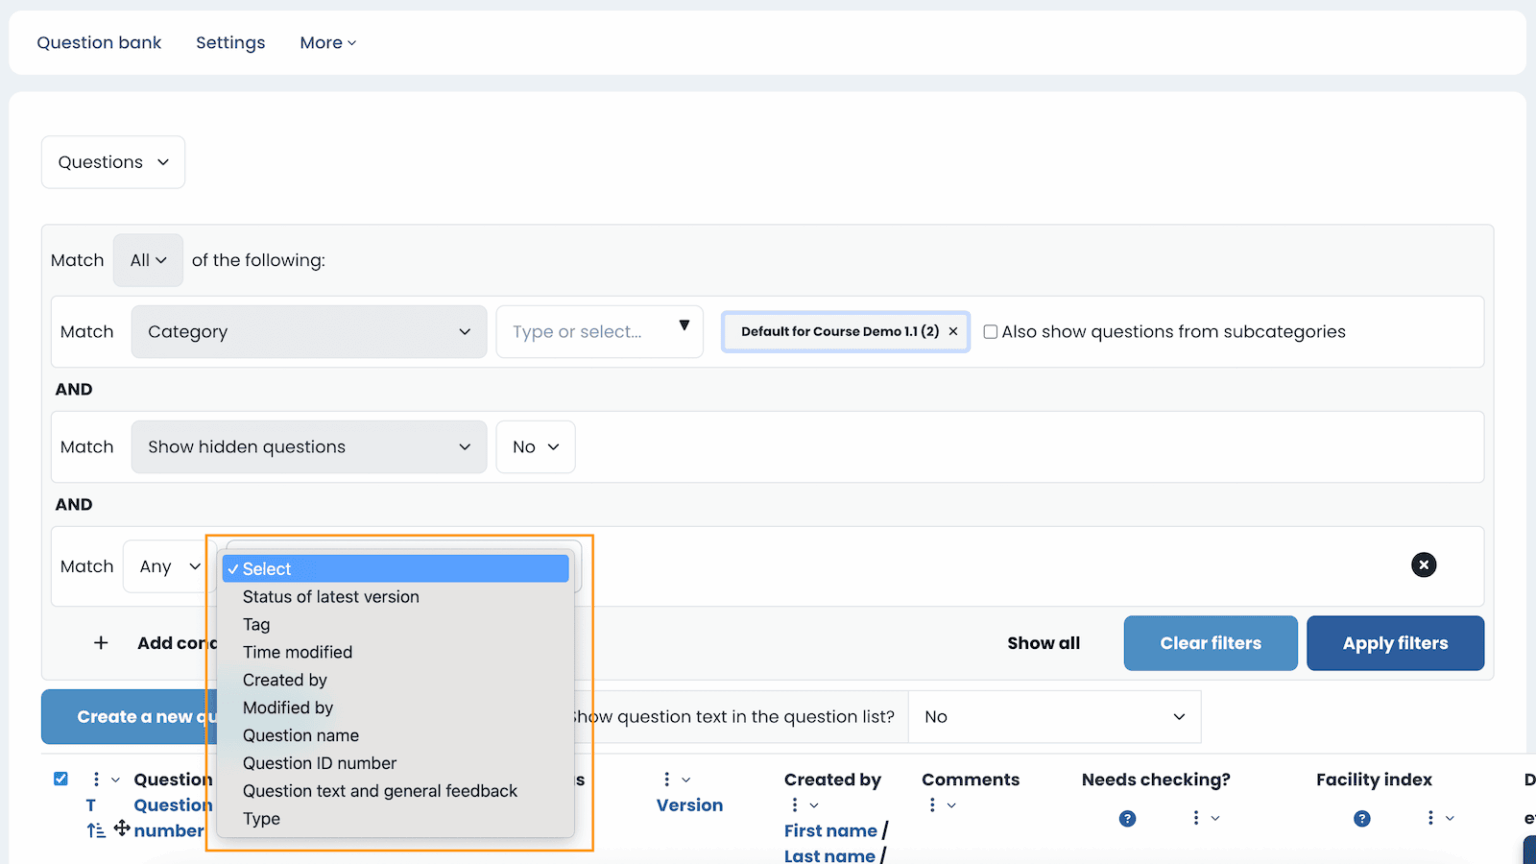1536x864 pixels.
Task: Click the plus icon to add a condition
Action: 100,643
